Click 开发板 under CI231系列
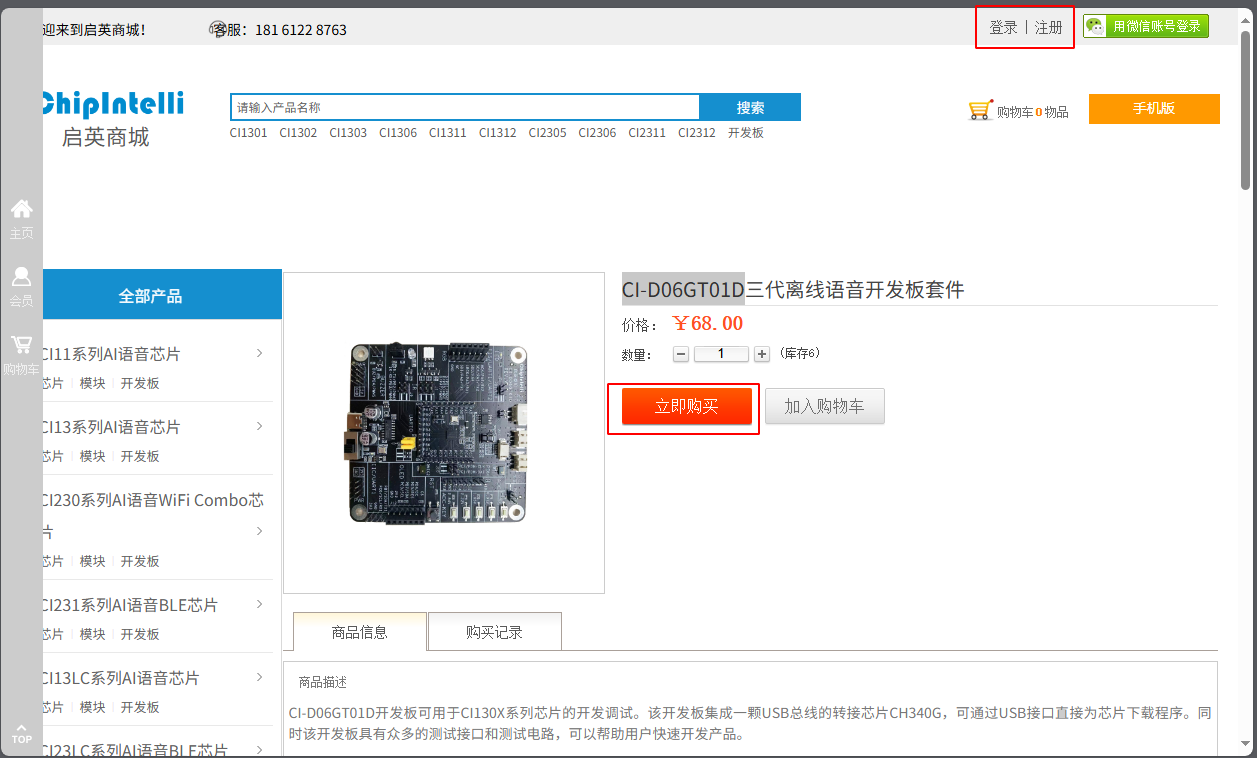 (140, 634)
